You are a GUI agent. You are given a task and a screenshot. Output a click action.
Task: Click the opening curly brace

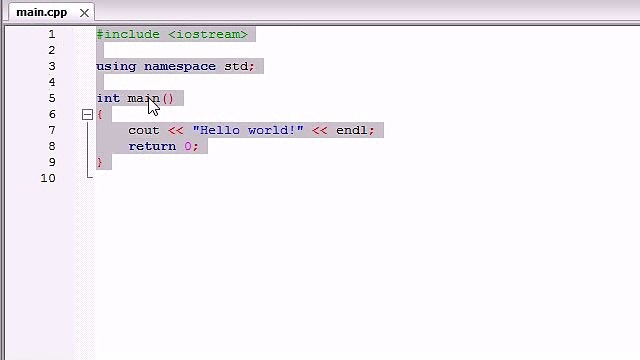tap(100, 115)
